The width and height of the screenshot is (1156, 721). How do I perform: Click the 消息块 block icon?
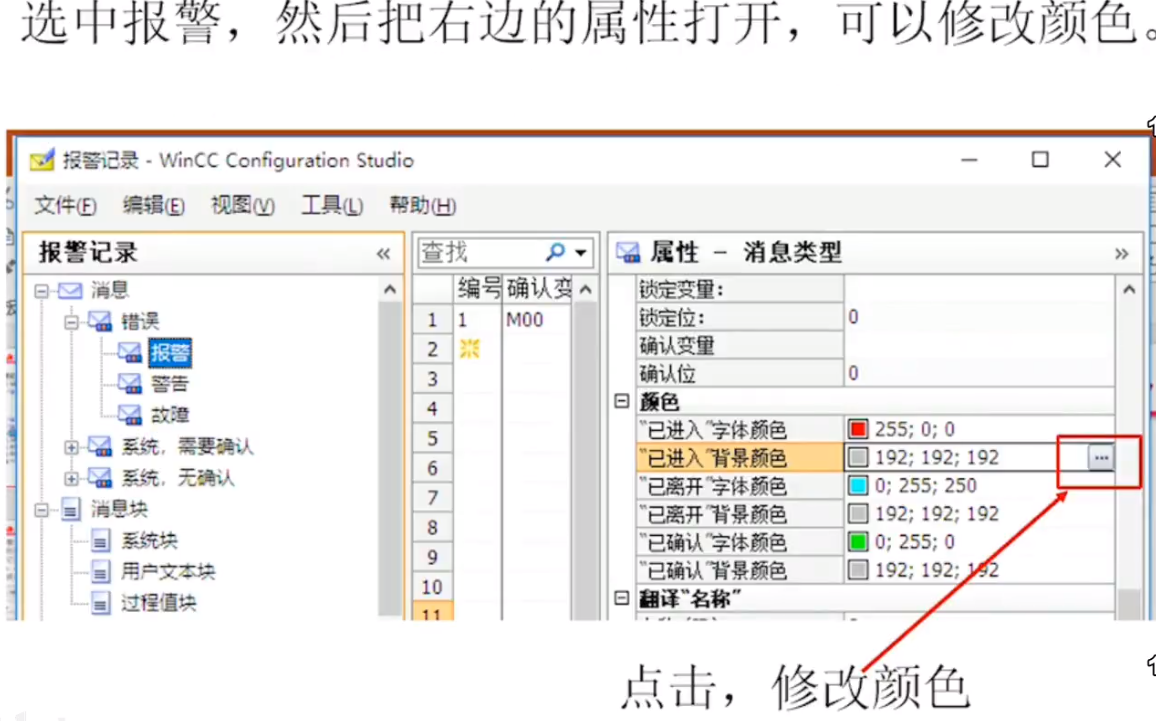pyautogui.click(x=71, y=509)
